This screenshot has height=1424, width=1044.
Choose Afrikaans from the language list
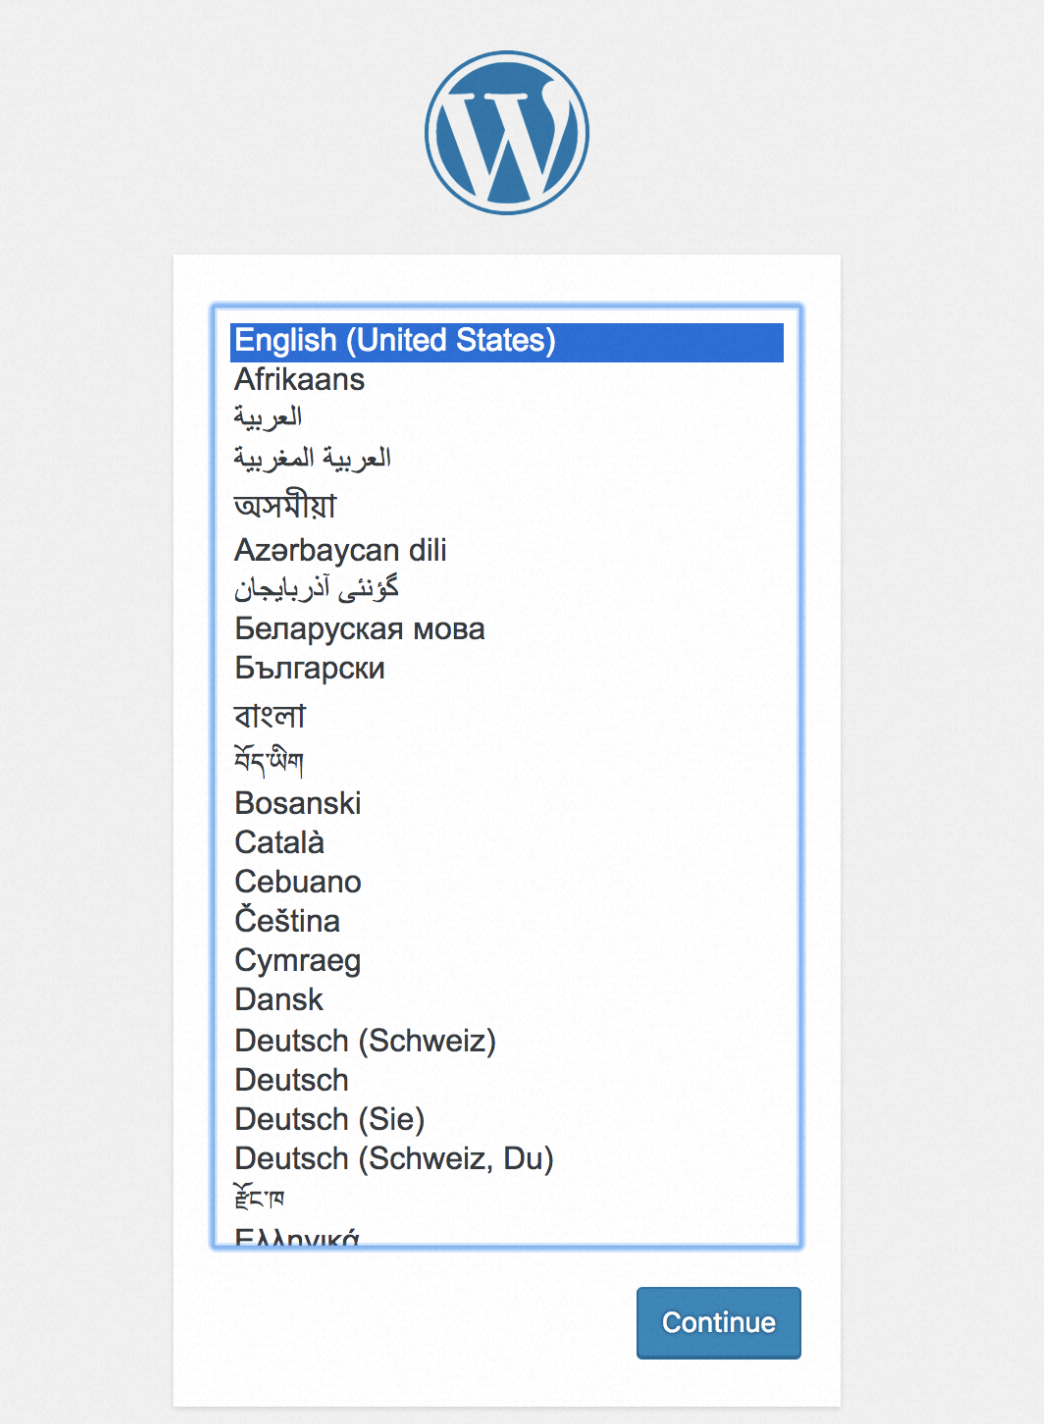(299, 380)
